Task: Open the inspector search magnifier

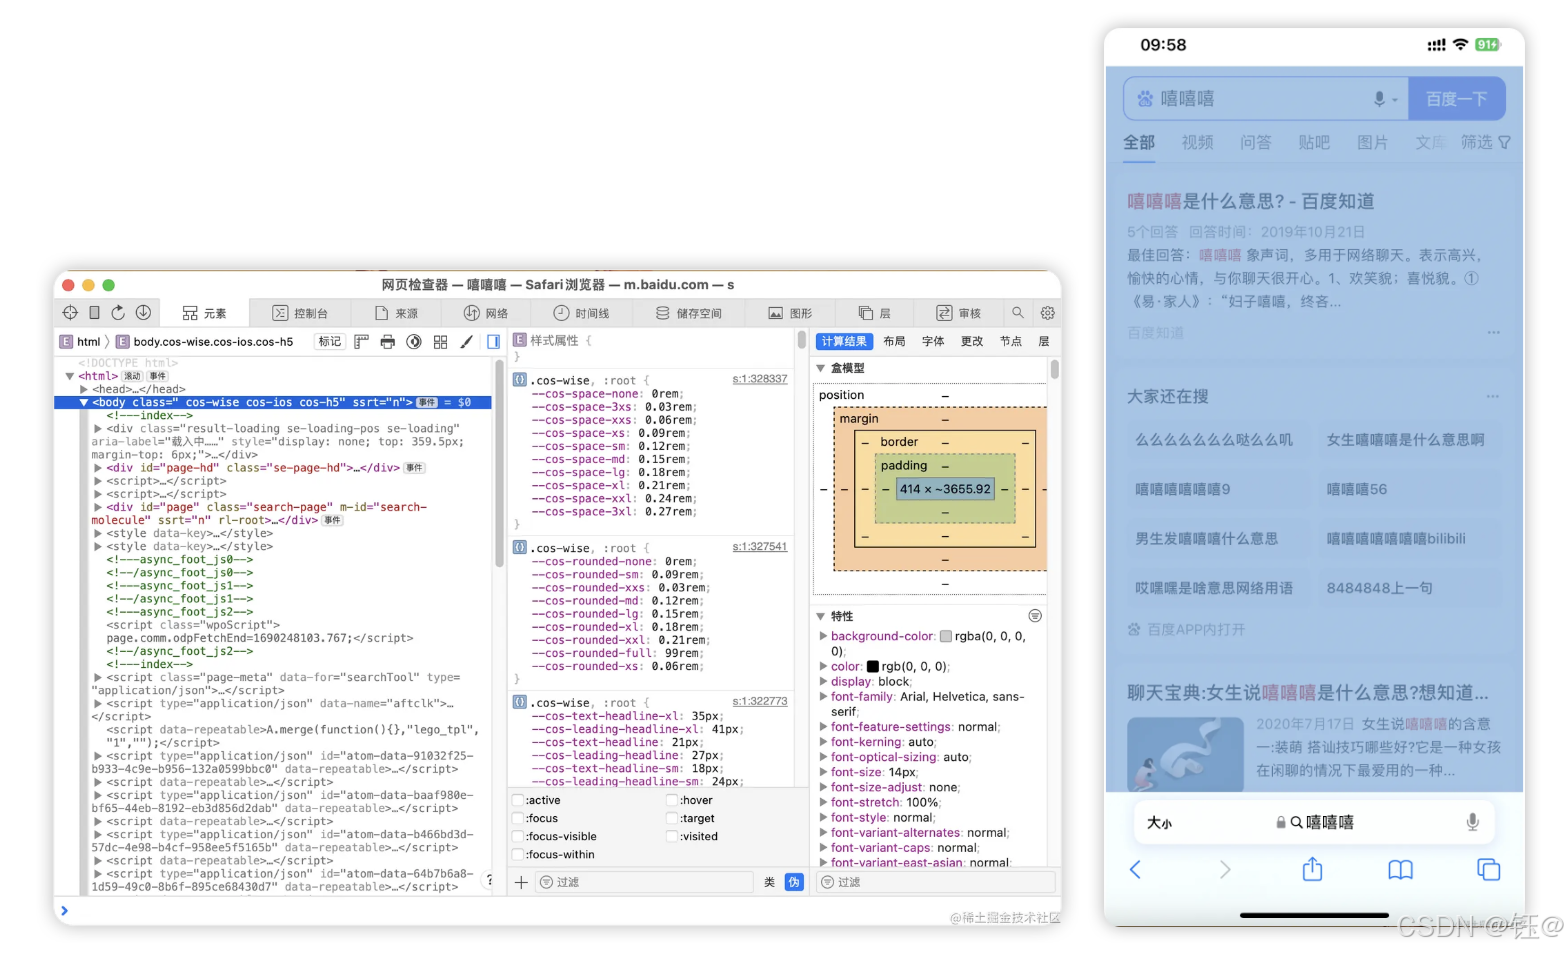Action: (x=1018, y=313)
